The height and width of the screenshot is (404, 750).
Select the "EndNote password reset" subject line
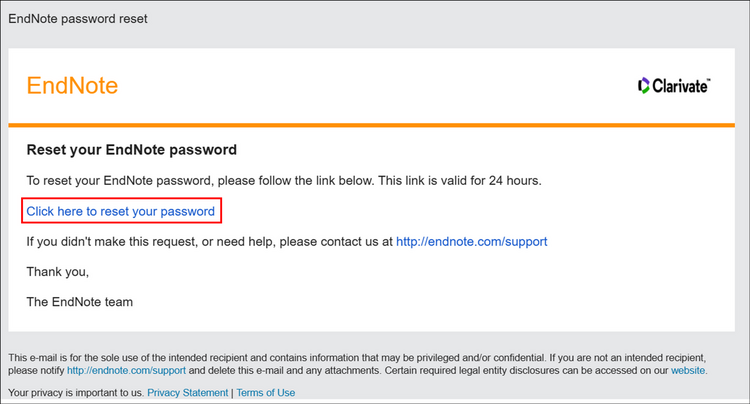pyautogui.click(x=79, y=19)
